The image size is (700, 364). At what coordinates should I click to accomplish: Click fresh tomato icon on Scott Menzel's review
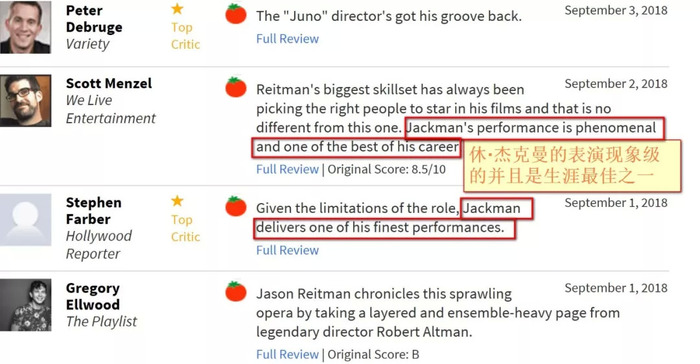coord(236,87)
